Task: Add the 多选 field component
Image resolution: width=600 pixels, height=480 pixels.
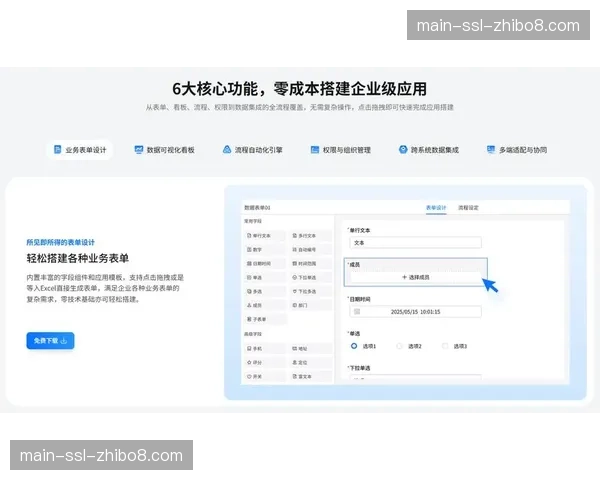Action: pos(265,291)
